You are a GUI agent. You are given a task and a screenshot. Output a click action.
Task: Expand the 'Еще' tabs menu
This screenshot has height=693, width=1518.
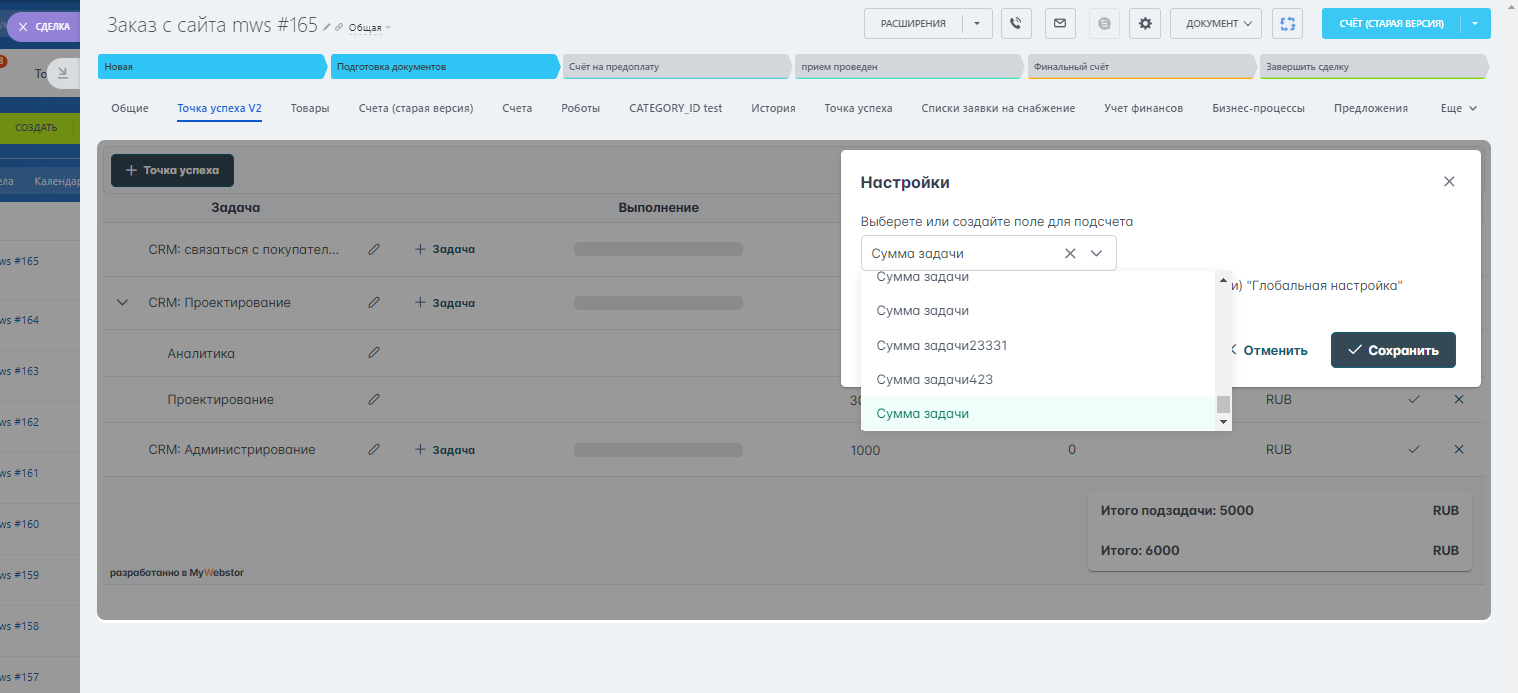tap(1459, 108)
